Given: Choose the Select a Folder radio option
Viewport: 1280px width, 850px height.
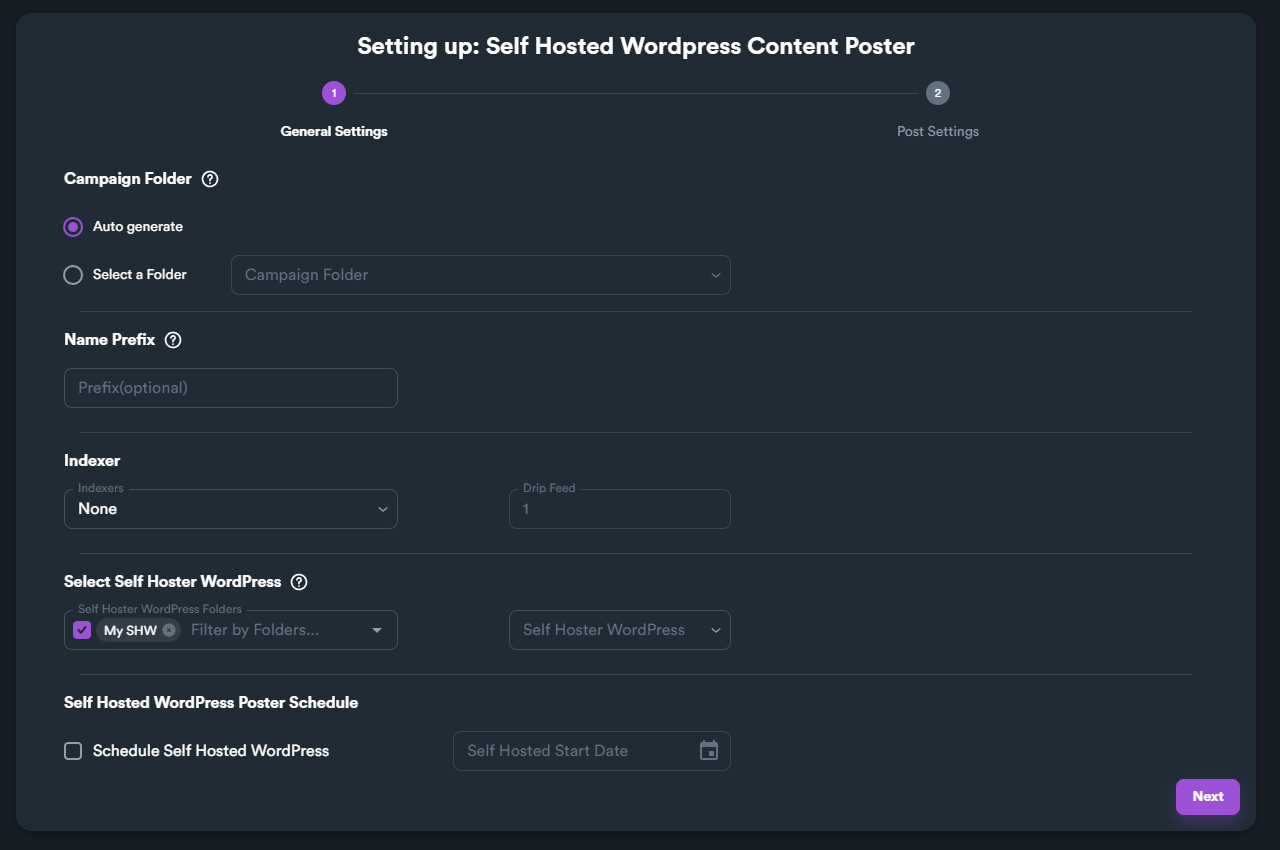Looking at the screenshot, I should point(73,275).
